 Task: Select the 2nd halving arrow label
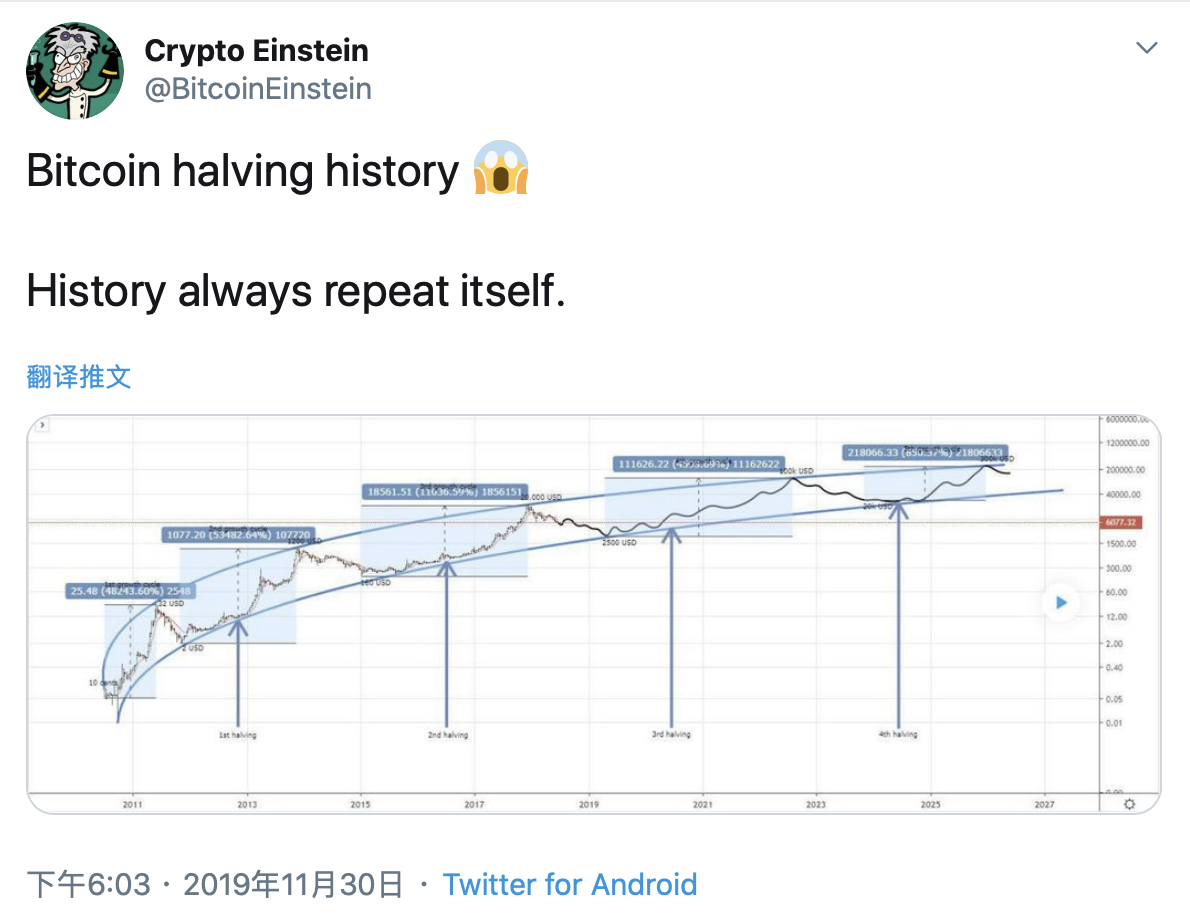pos(447,735)
